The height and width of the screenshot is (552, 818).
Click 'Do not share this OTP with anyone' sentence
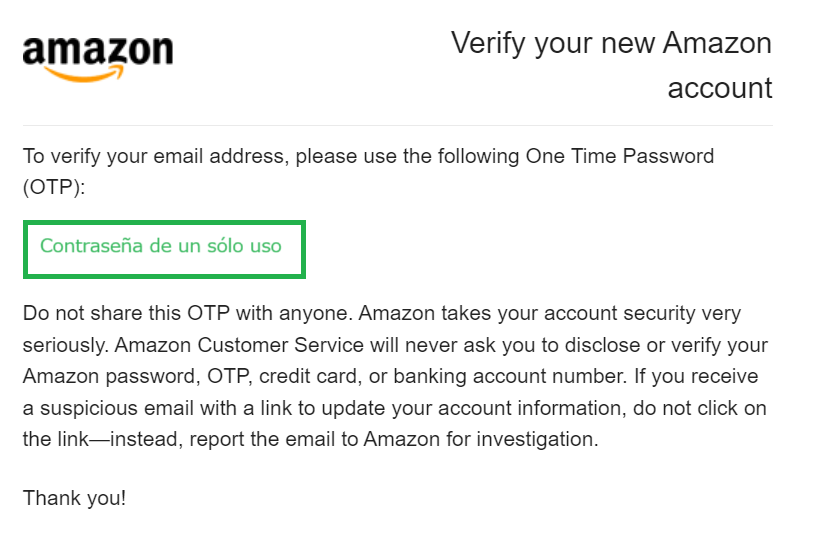(188, 313)
